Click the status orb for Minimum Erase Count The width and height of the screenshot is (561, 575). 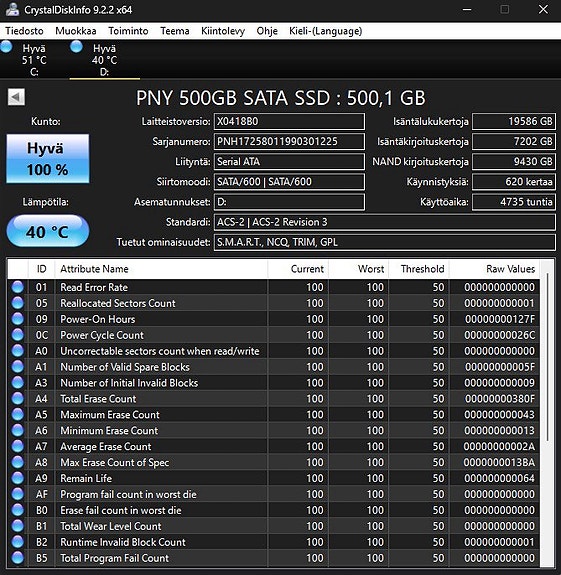pyautogui.click(x=18, y=431)
